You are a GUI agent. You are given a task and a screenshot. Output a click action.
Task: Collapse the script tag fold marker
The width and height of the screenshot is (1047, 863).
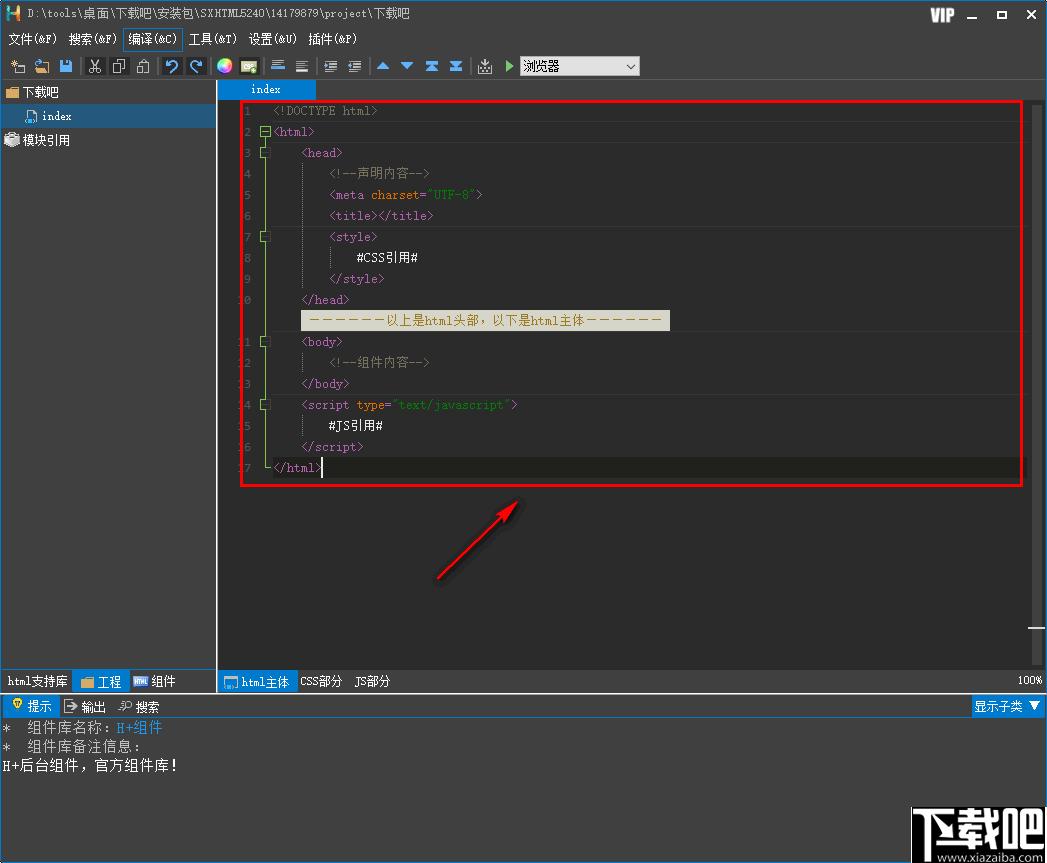pos(265,405)
